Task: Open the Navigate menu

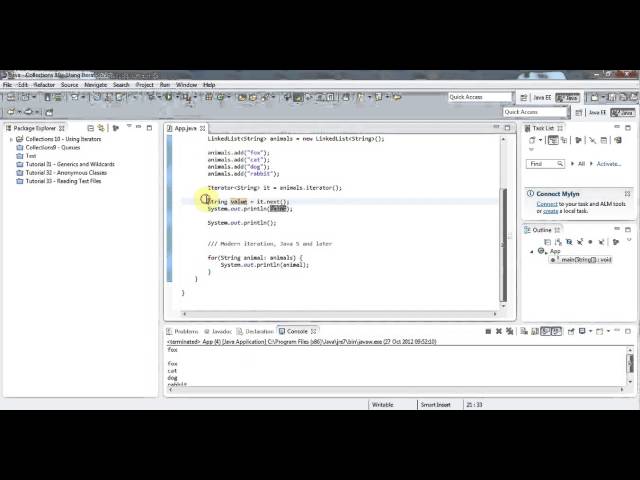Action: [x=96, y=85]
